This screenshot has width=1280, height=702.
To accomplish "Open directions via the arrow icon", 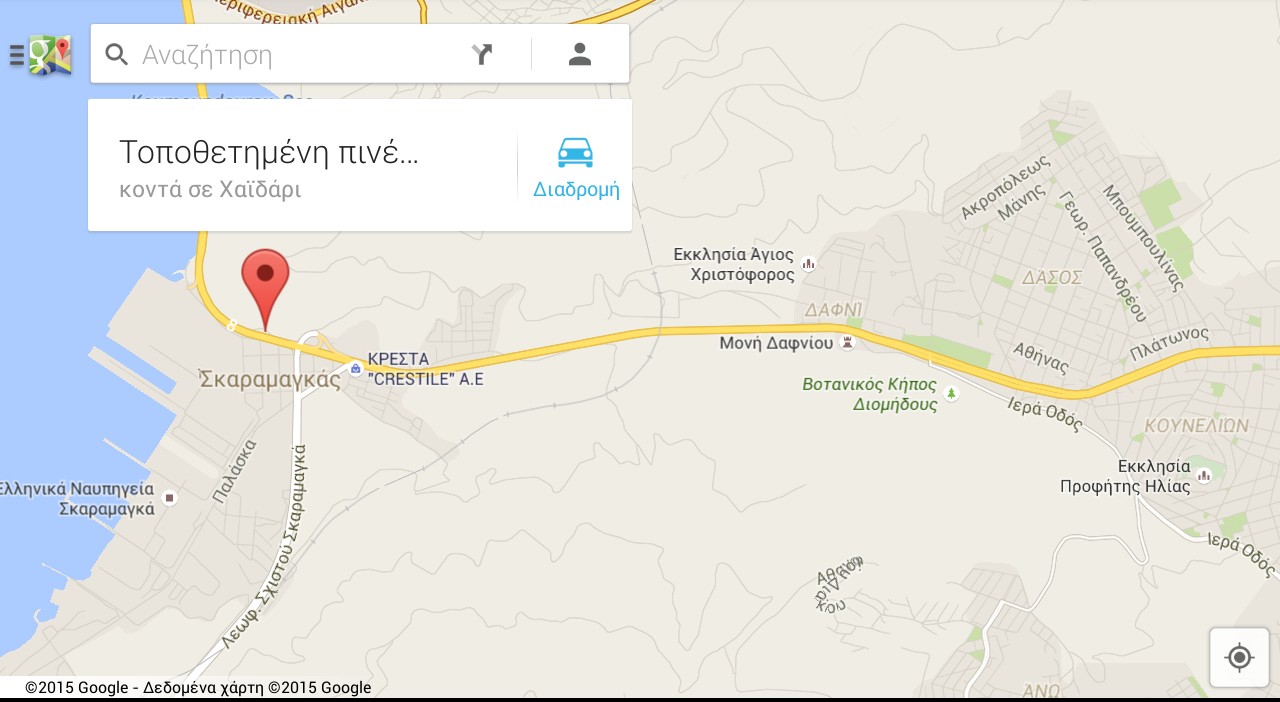I will tap(482, 54).
